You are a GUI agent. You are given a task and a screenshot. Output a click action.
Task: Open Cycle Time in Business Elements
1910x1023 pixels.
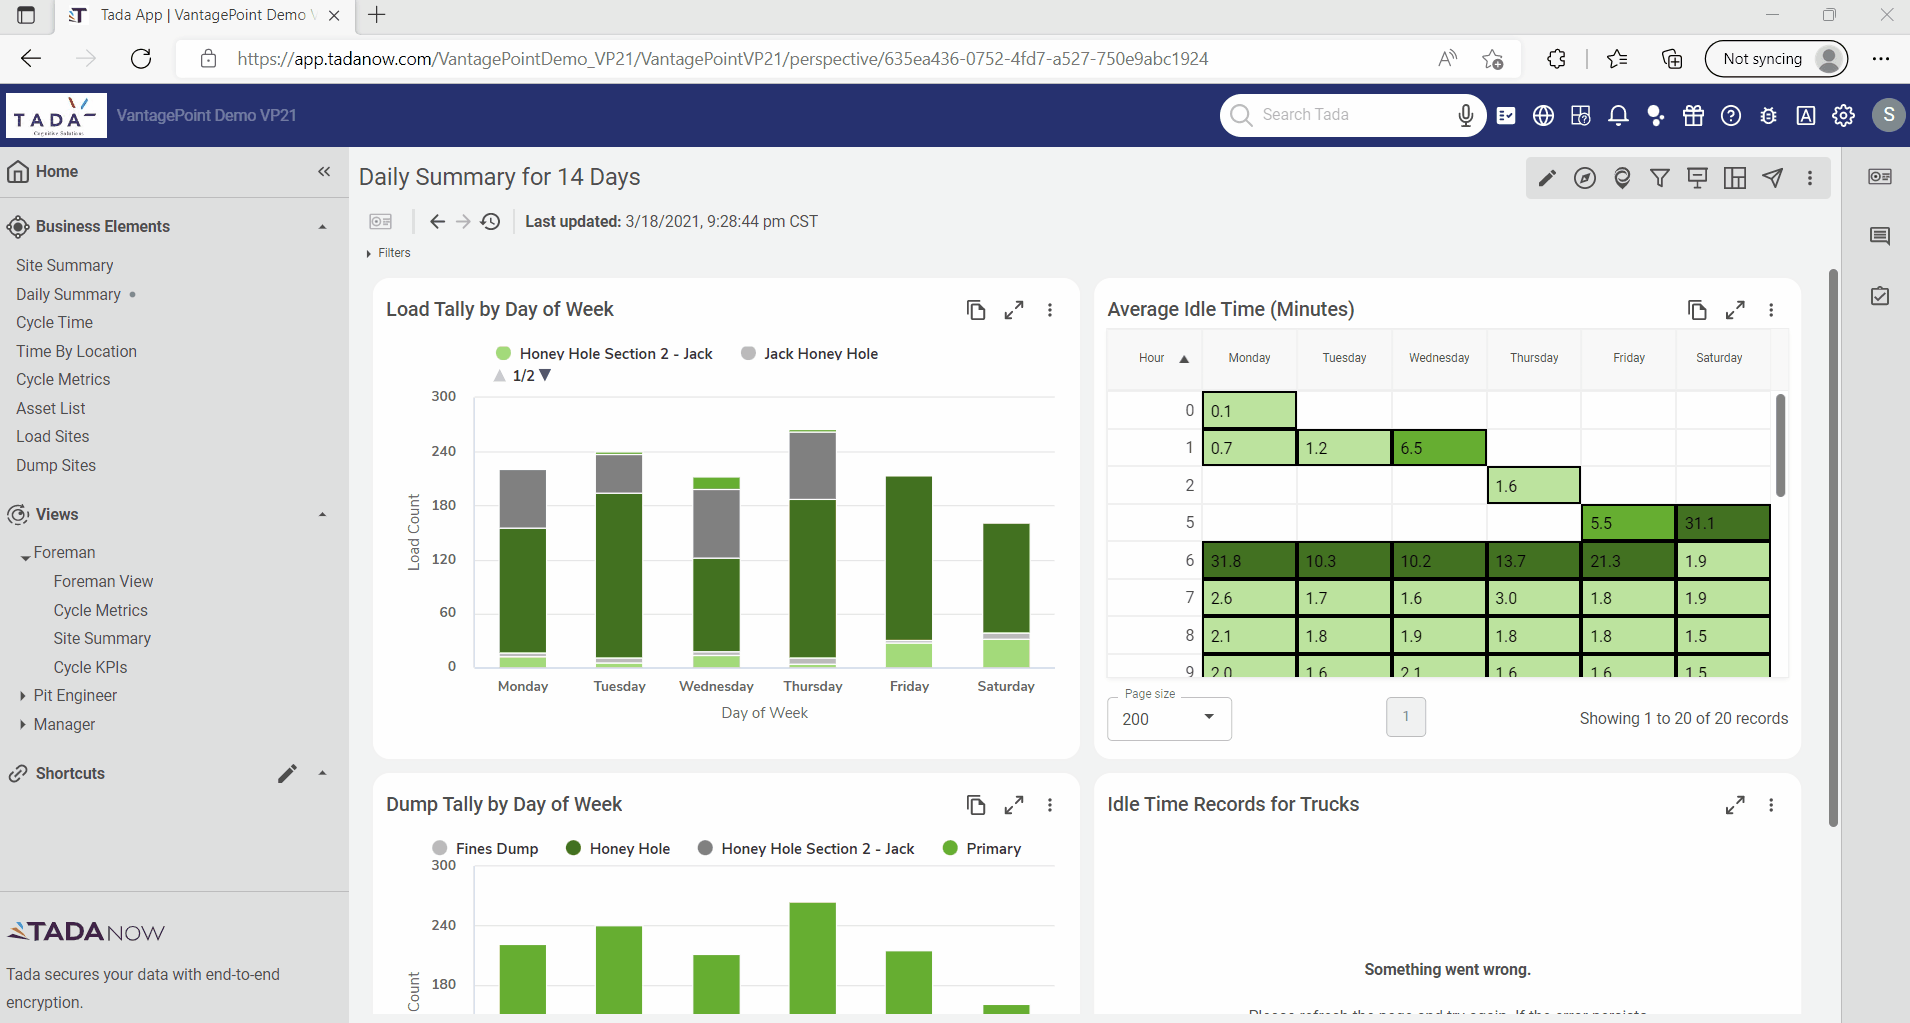pyautogui.click(x=54, y=323)
